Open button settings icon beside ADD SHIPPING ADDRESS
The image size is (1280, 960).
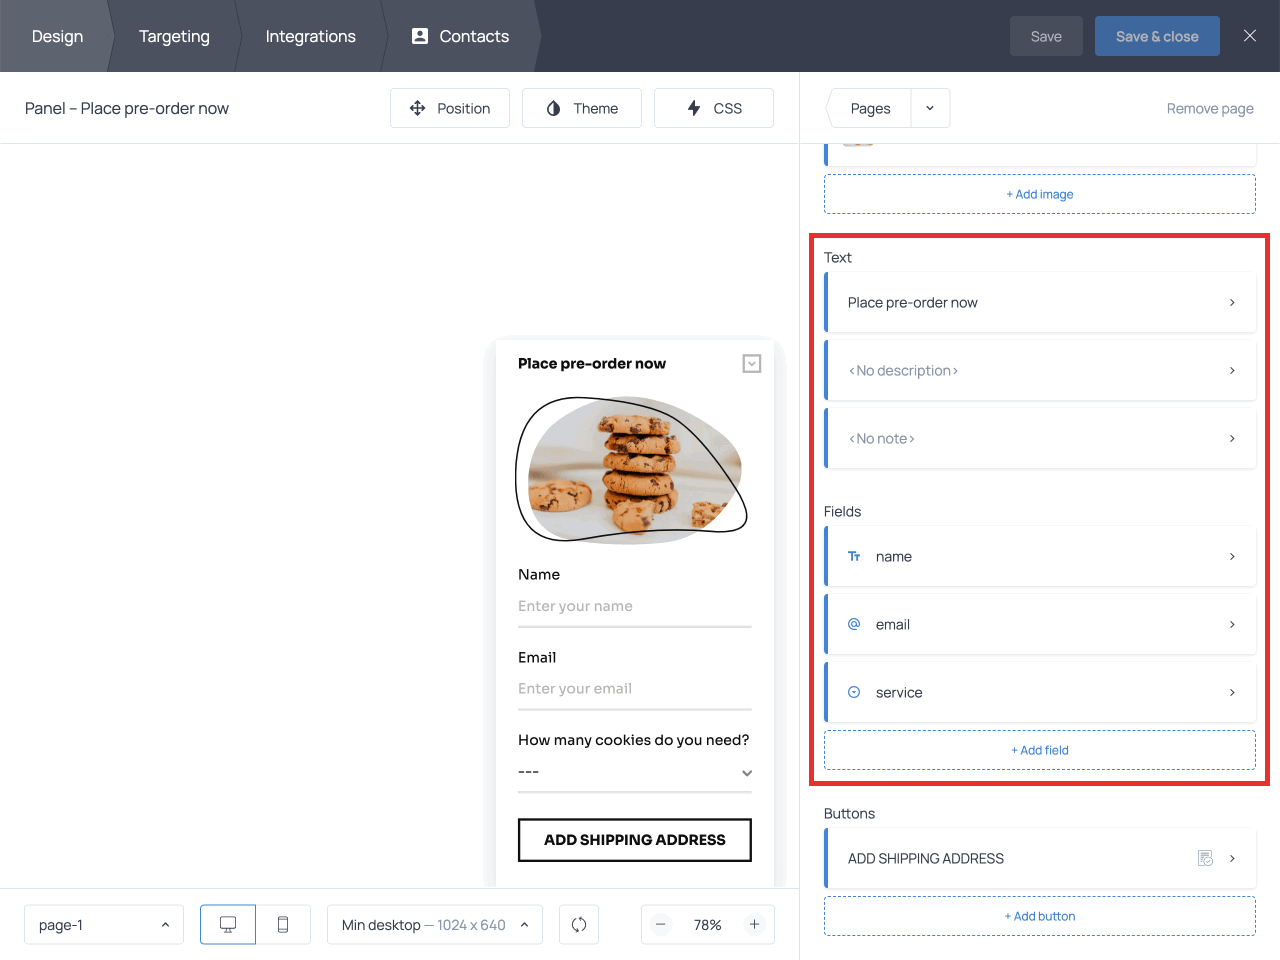[x=1205, y=858]
